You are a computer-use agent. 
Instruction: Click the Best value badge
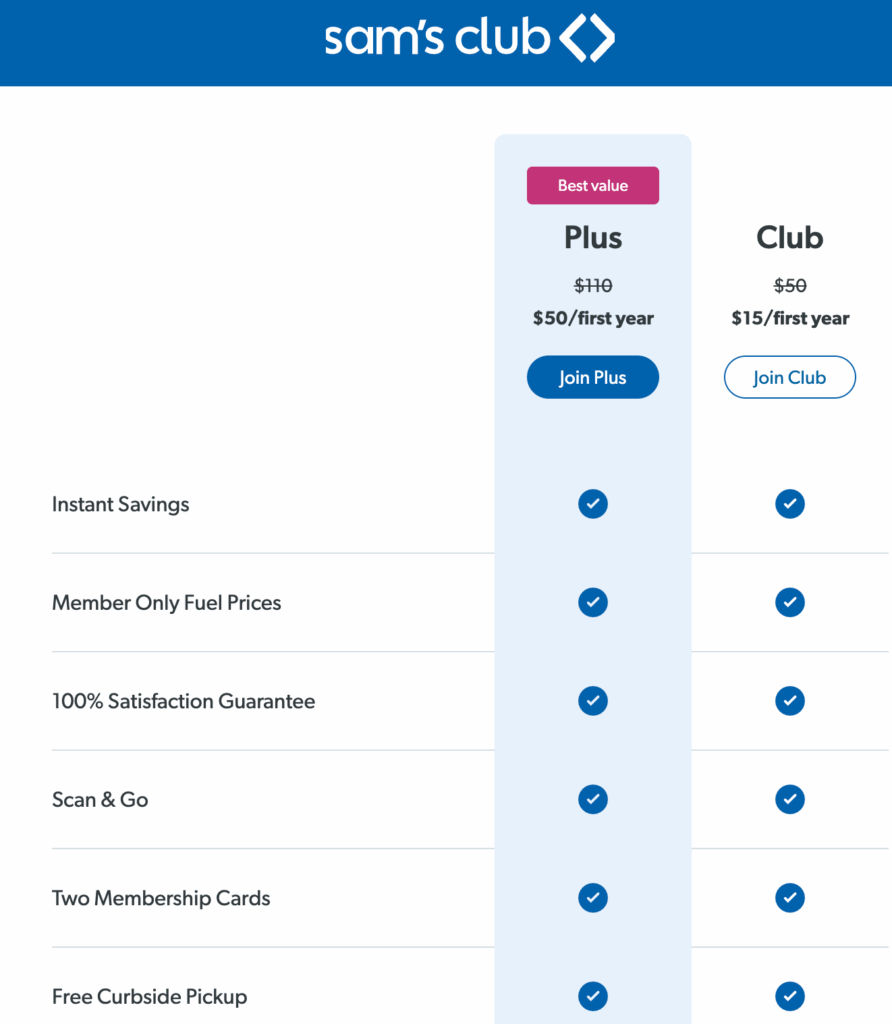(593, 186)
